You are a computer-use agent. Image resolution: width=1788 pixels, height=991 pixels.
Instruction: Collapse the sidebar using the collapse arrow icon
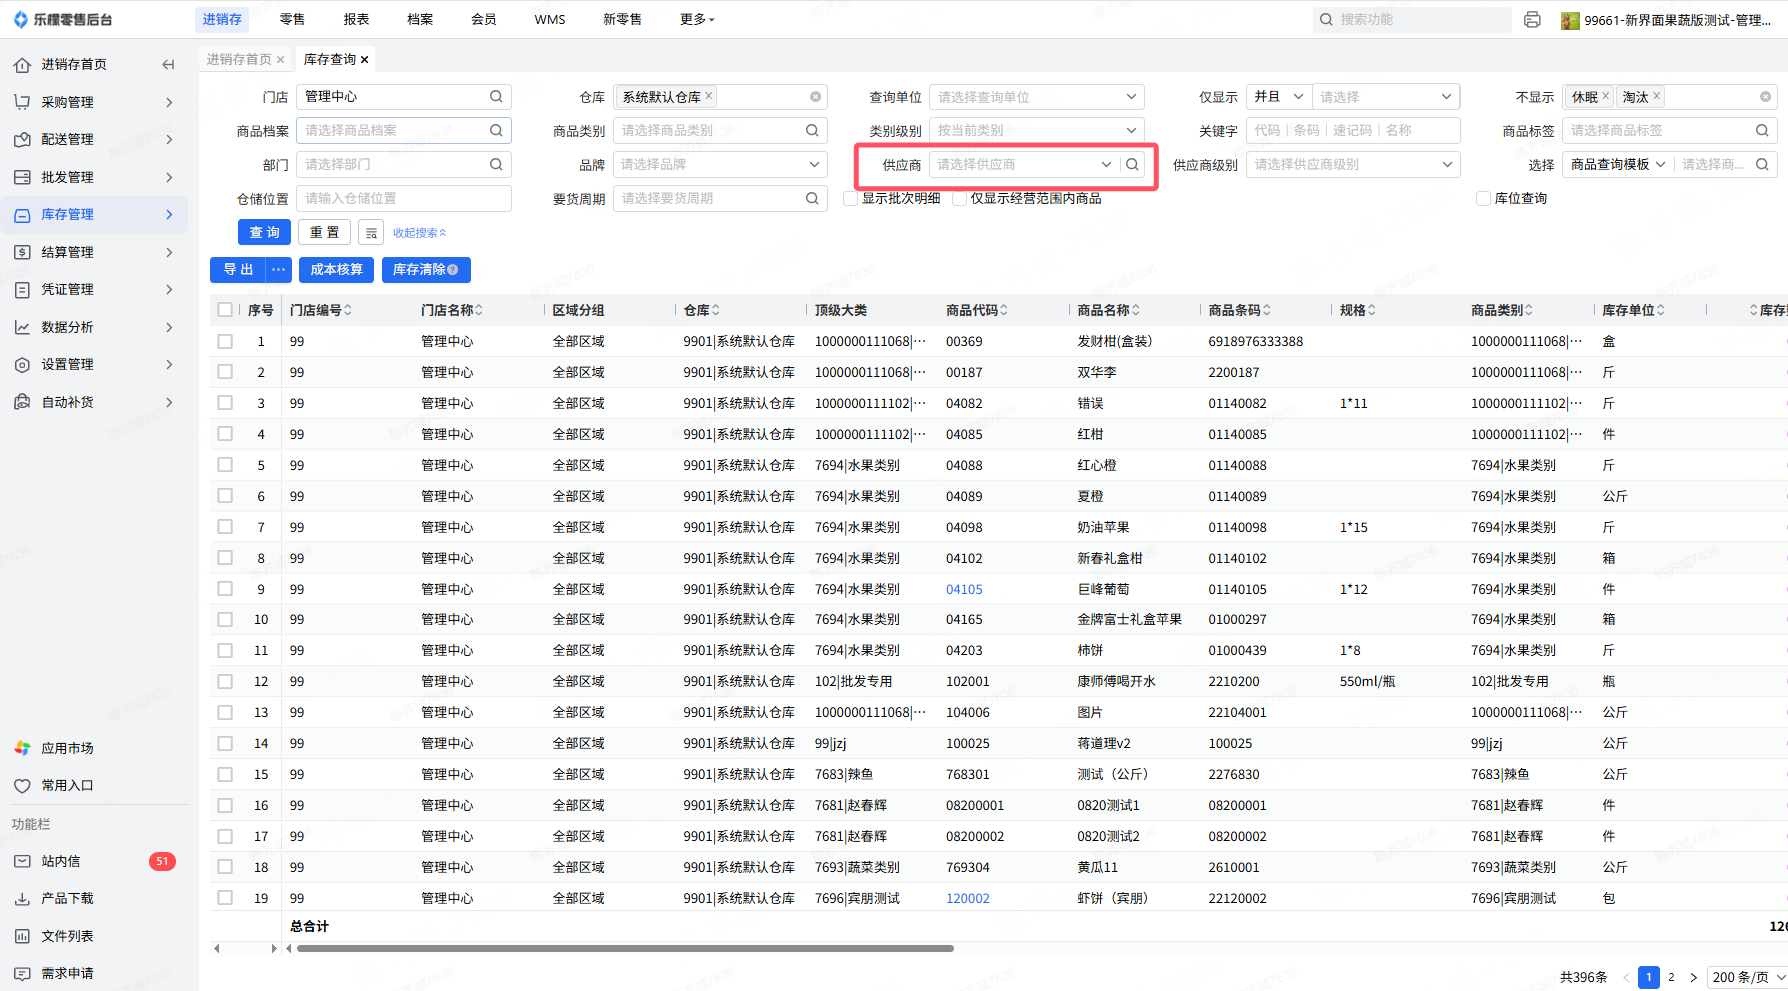point(168,65)
